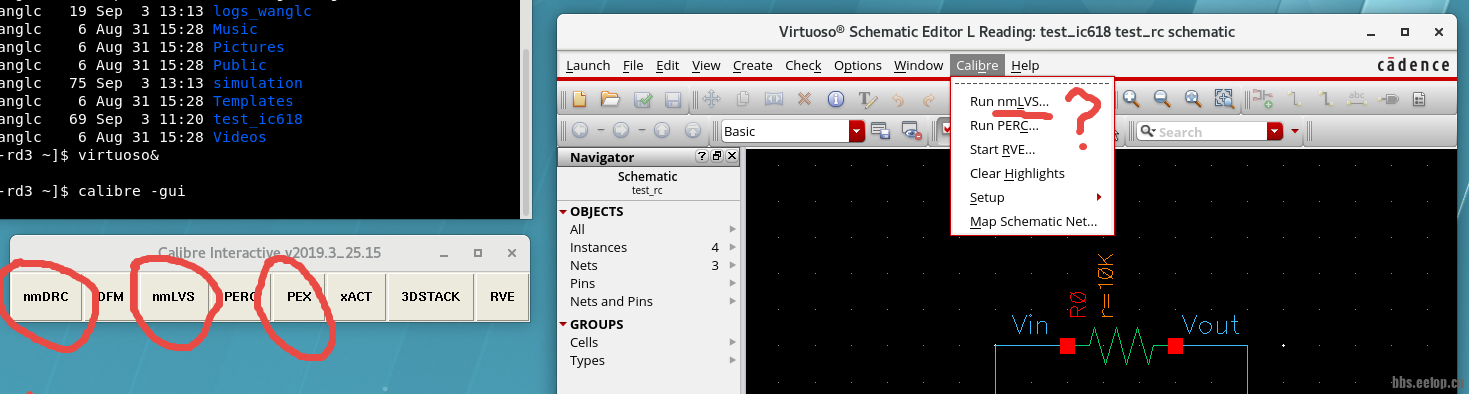The width and height of the screenshot is (1469, 394).
Task: Open the Launch menu
Action: [588, 65]
